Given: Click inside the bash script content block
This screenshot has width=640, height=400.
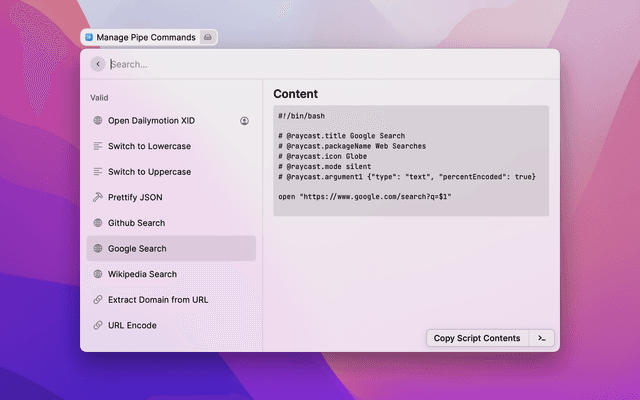Looking at the screenshot, I should [x=410, y=160].
